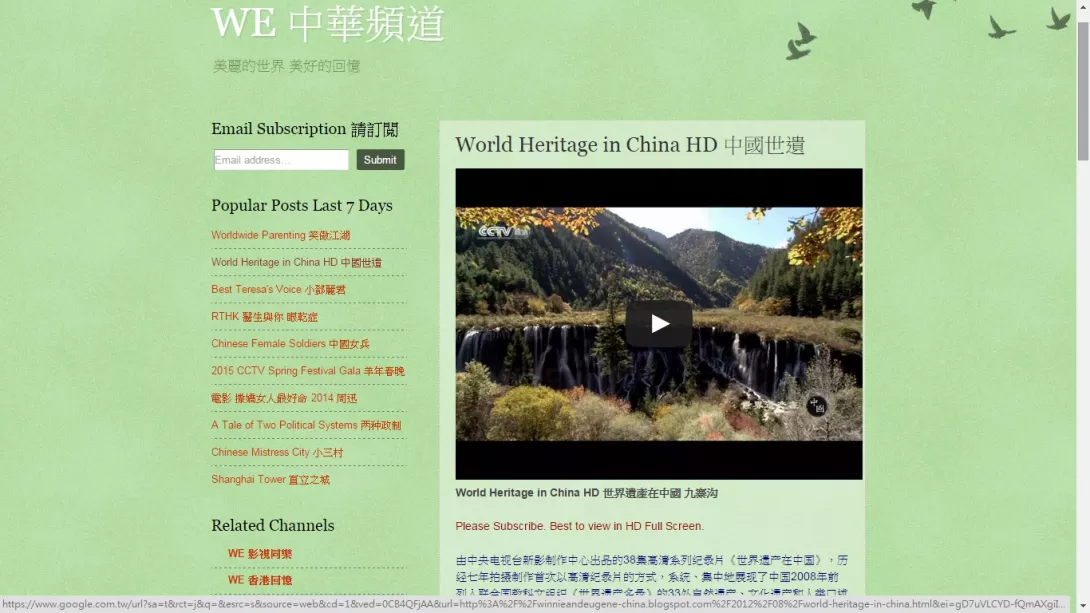Click the World Heritage in China HD post title
The image size is (1090, 613).
630,145
